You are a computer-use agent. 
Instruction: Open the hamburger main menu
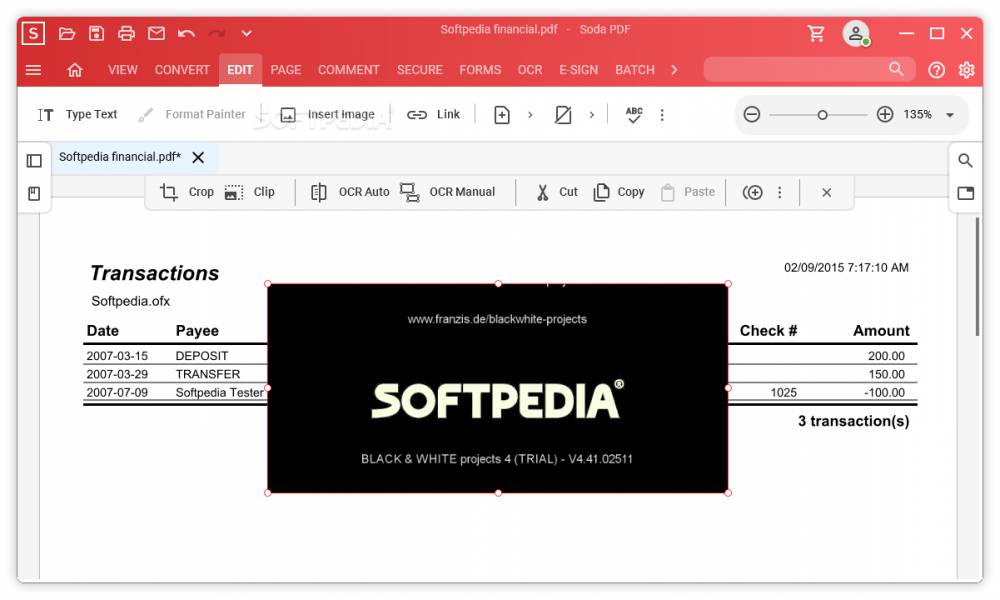pyautogui.click(x=33, y=70)
